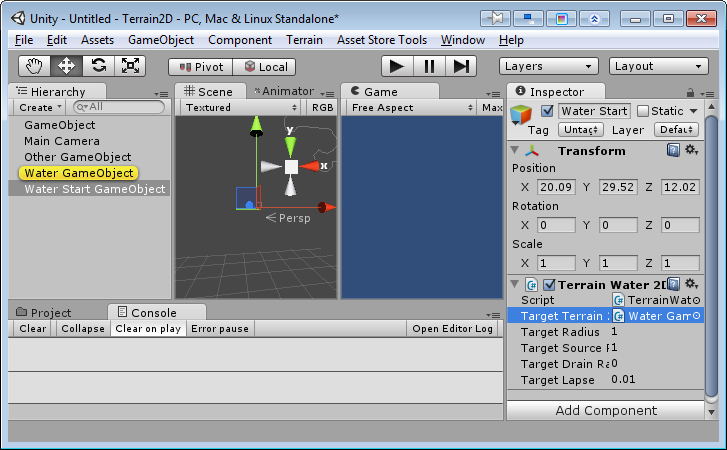Screen dimensions: 727x450
Task: Click the Hierarchy search field
Action: 119,107
